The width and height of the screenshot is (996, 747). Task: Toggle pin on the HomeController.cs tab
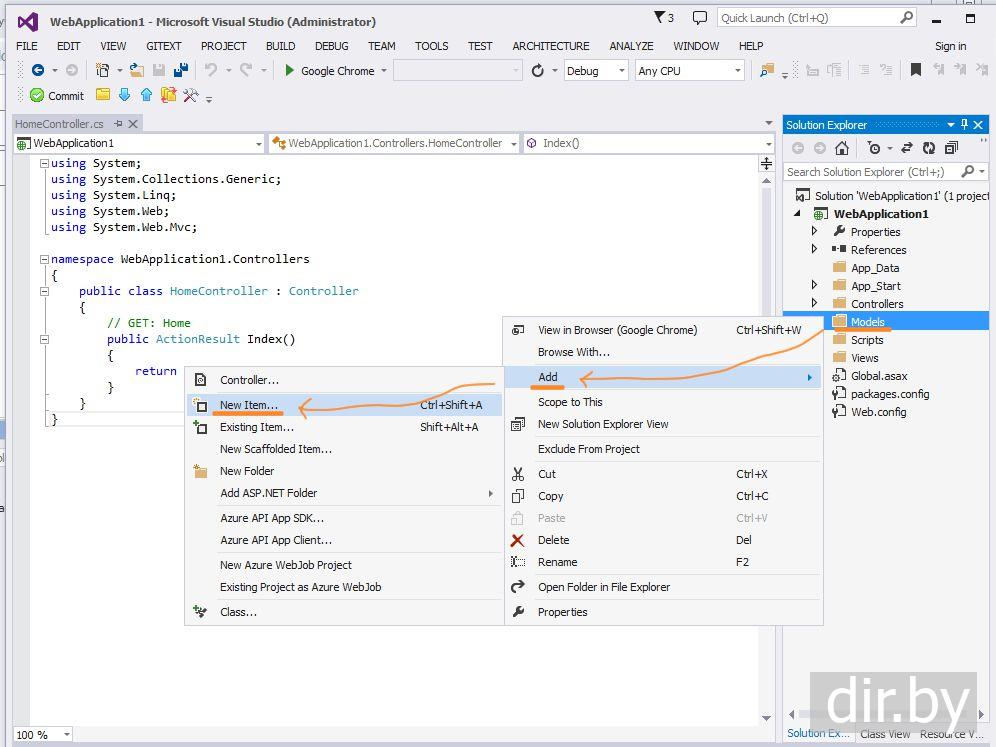118,124
